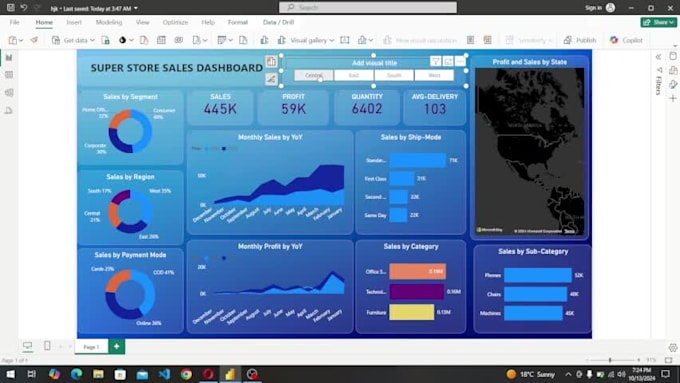The height and width of the screenshot is (383, 680).
Task: Click Focus mode icon on selected visual
Action: point(448,62)
